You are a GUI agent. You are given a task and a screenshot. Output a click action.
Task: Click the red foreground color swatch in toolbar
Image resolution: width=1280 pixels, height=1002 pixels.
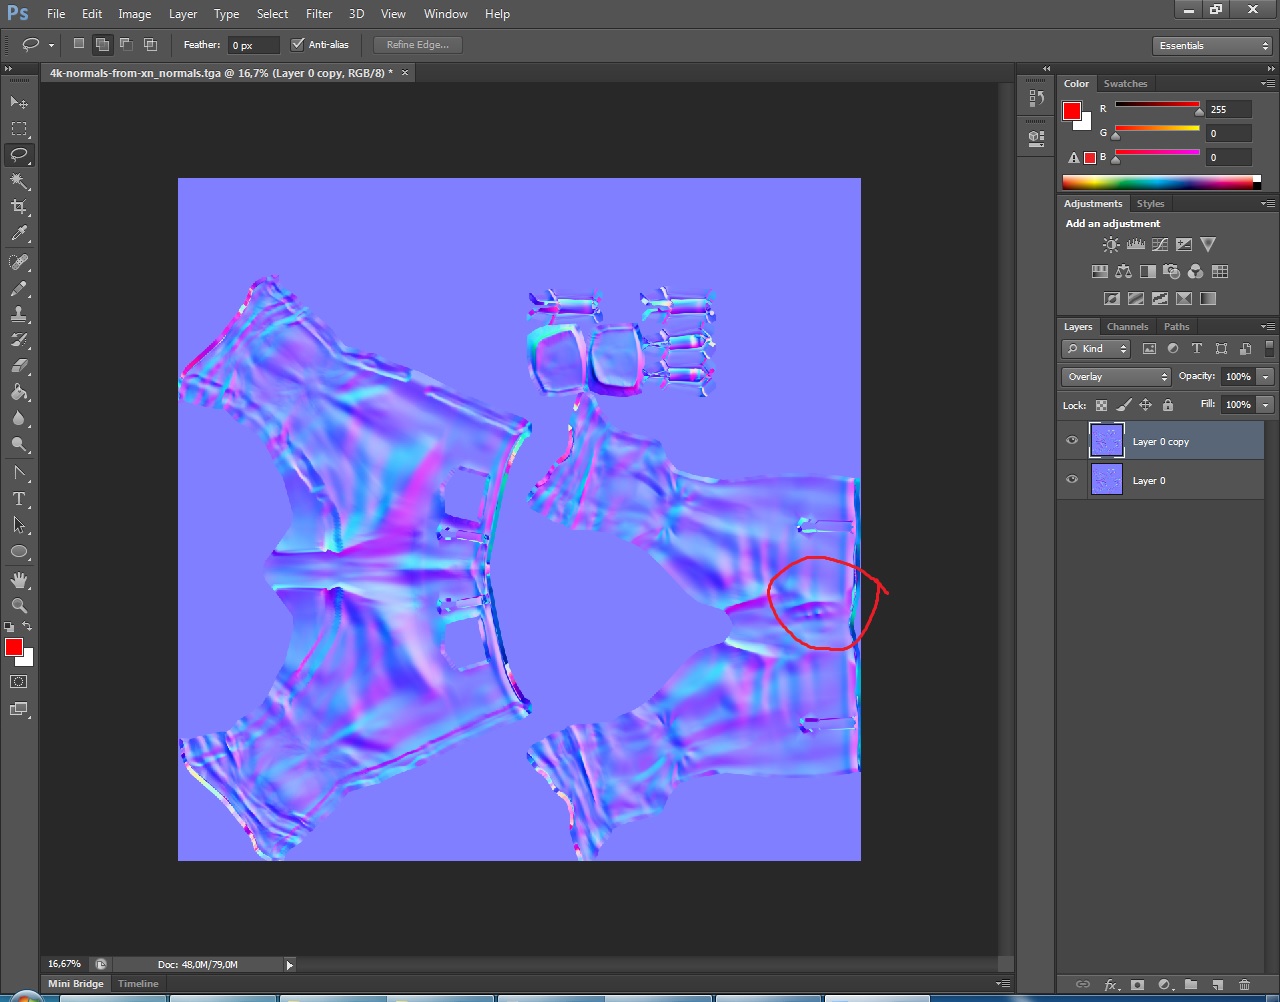pyautogui.click(x=14, y=648)
